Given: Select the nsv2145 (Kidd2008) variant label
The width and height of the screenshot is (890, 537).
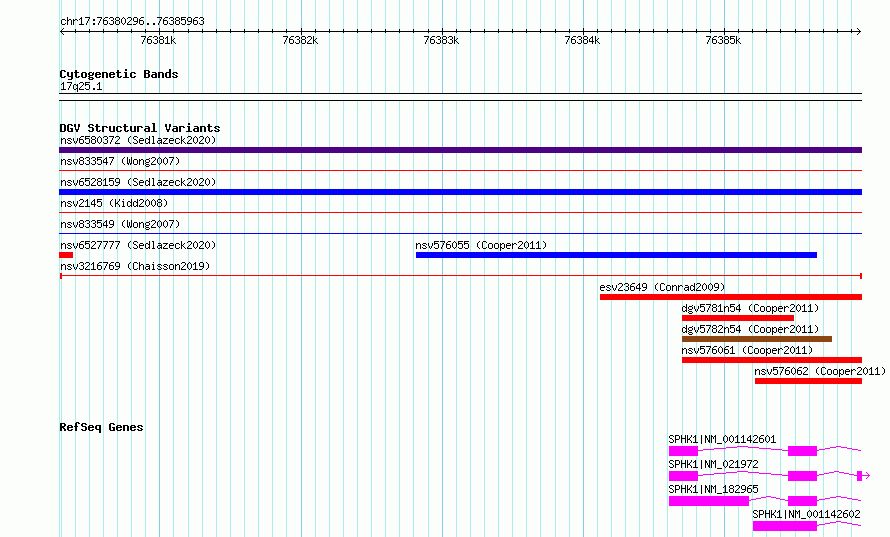Looking at the screenshot, I should coord(114,203).
